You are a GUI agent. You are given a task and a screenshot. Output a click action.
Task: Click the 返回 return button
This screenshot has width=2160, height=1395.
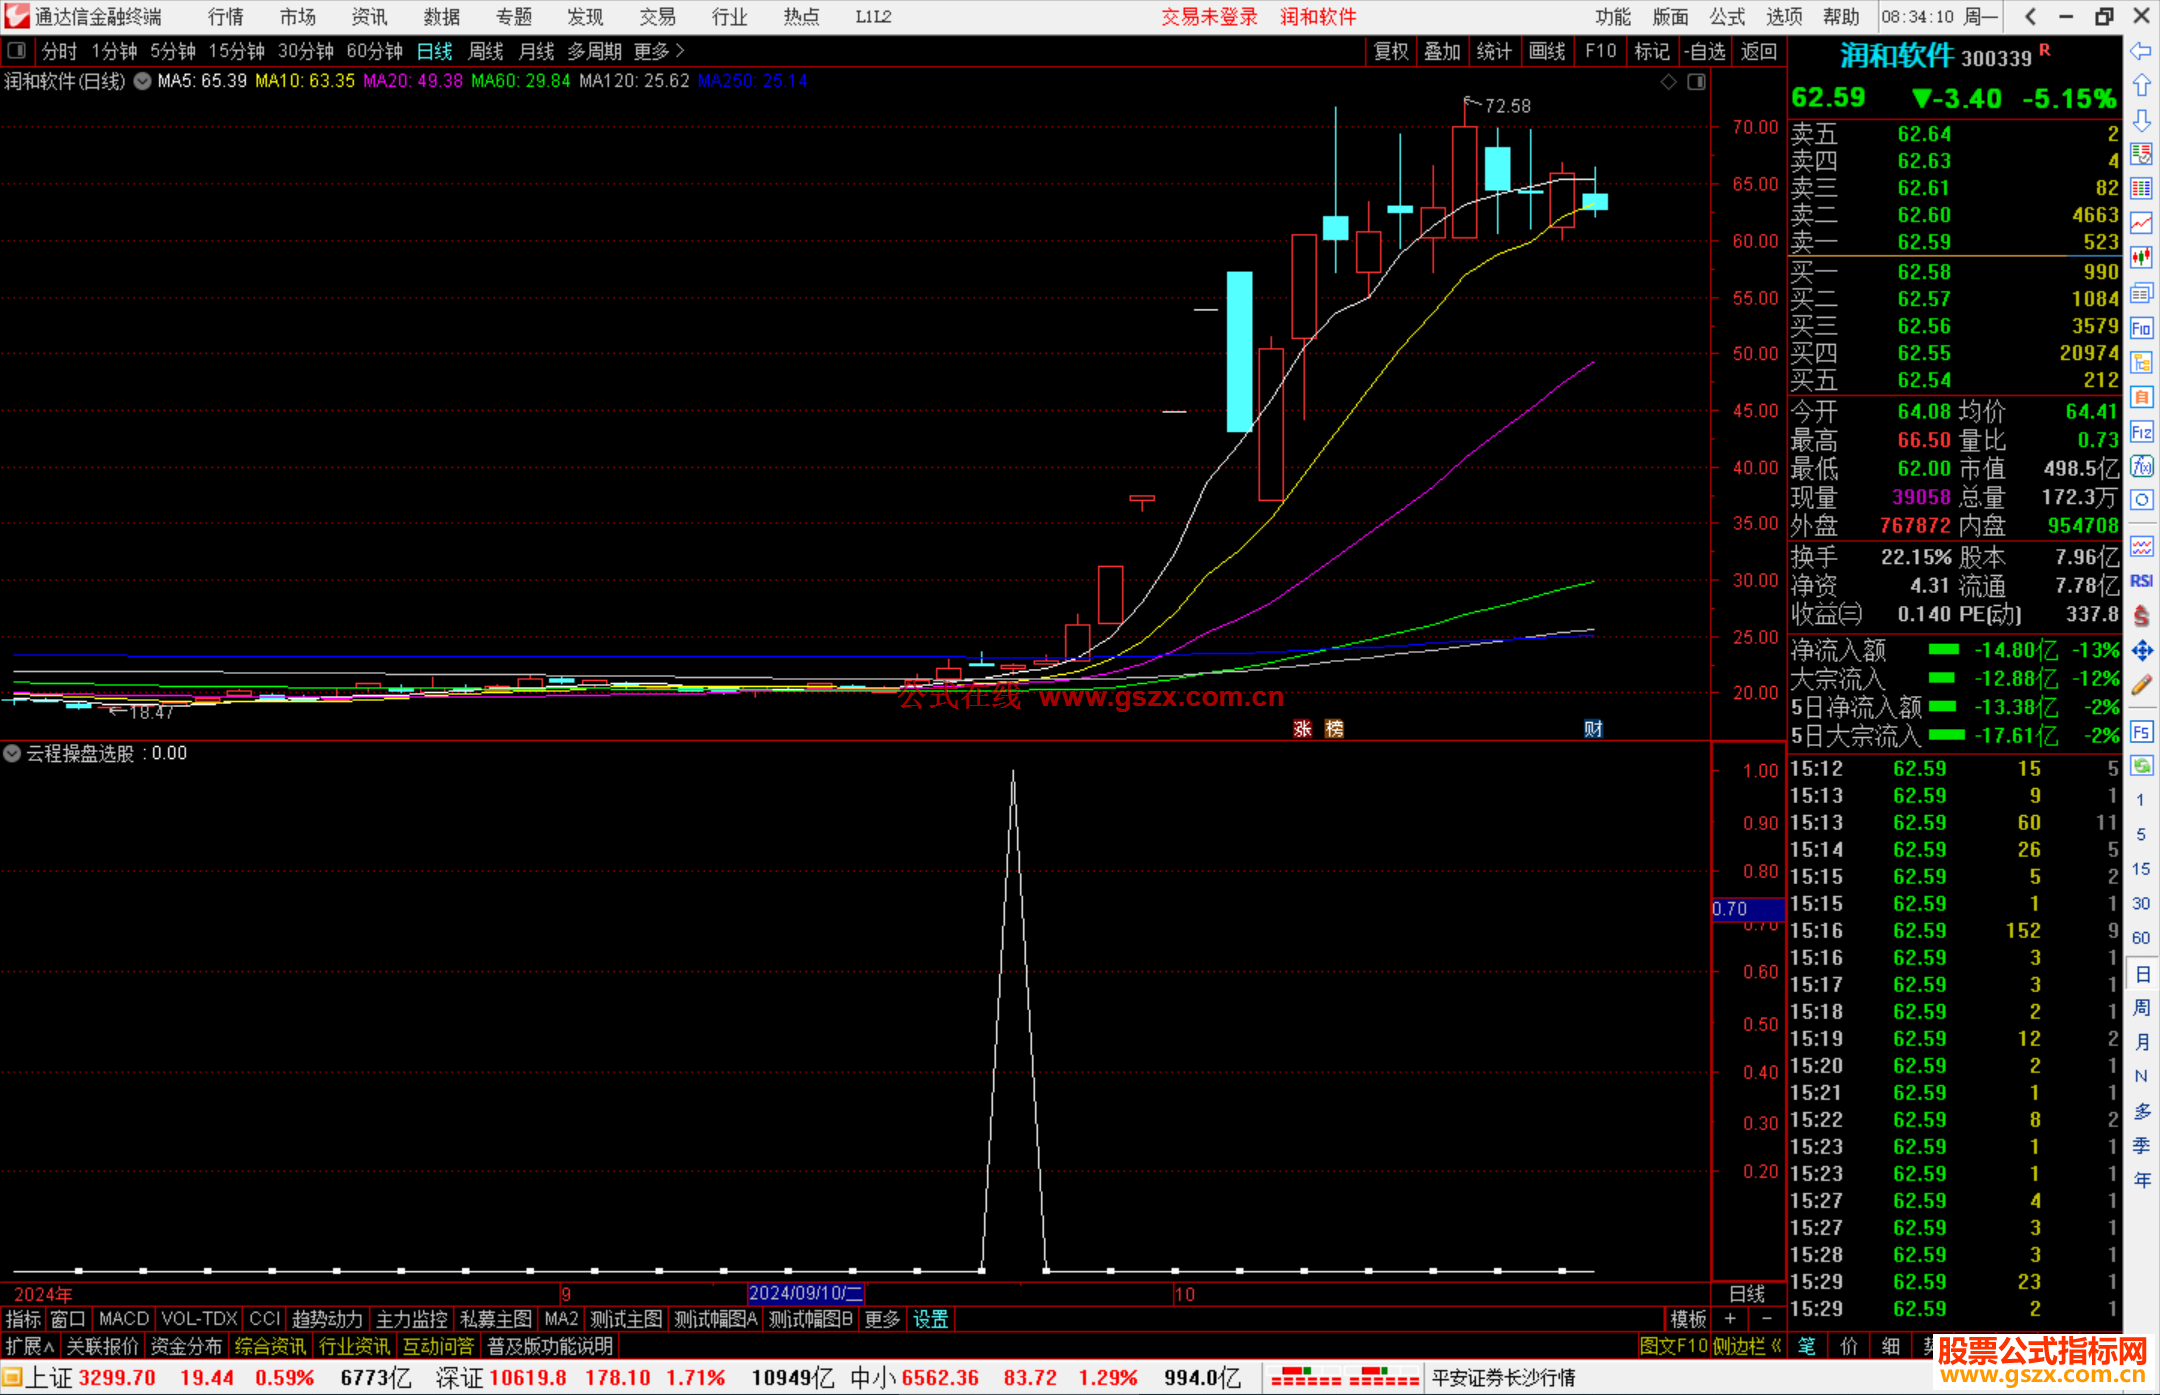point(1758,51)
